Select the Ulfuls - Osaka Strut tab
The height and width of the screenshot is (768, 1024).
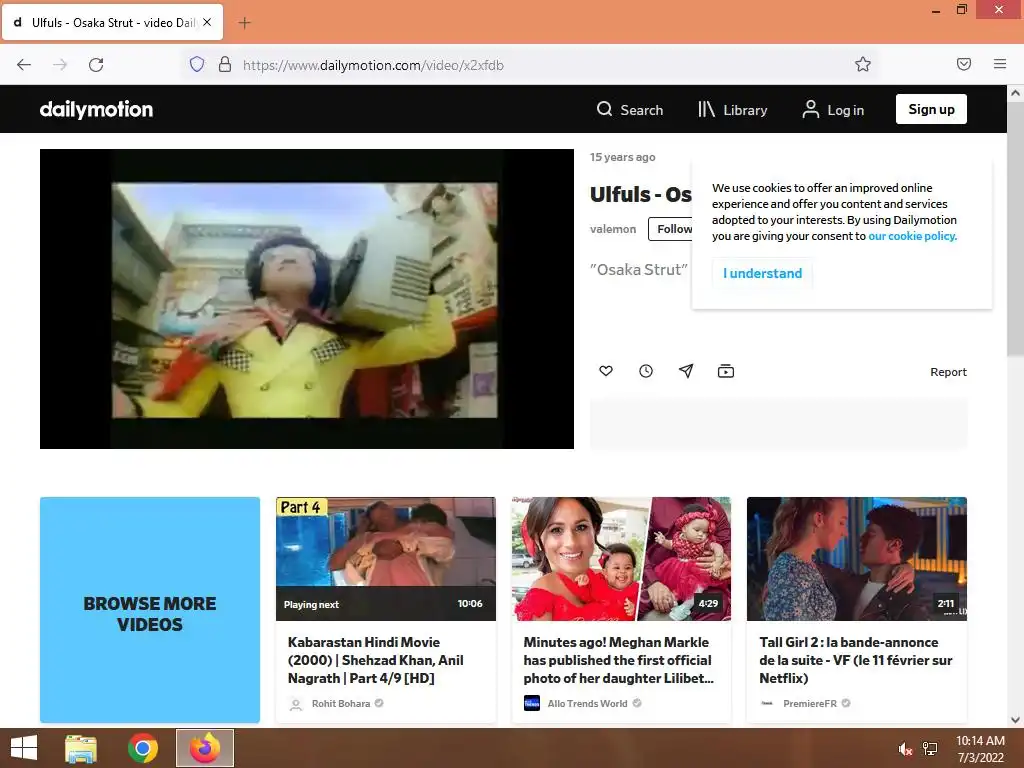point(112,22)
